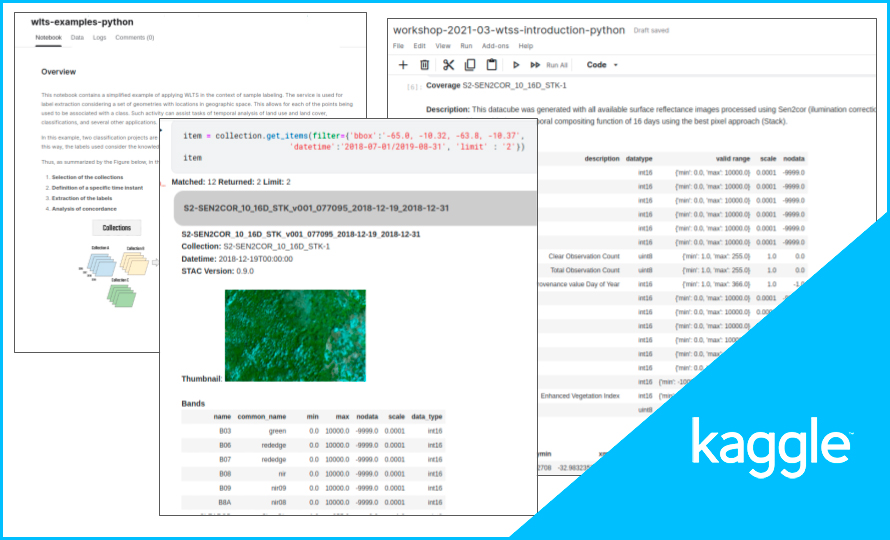
Task: Paste the cell with the clipboard icon
Action: click(x=492, y=65)
